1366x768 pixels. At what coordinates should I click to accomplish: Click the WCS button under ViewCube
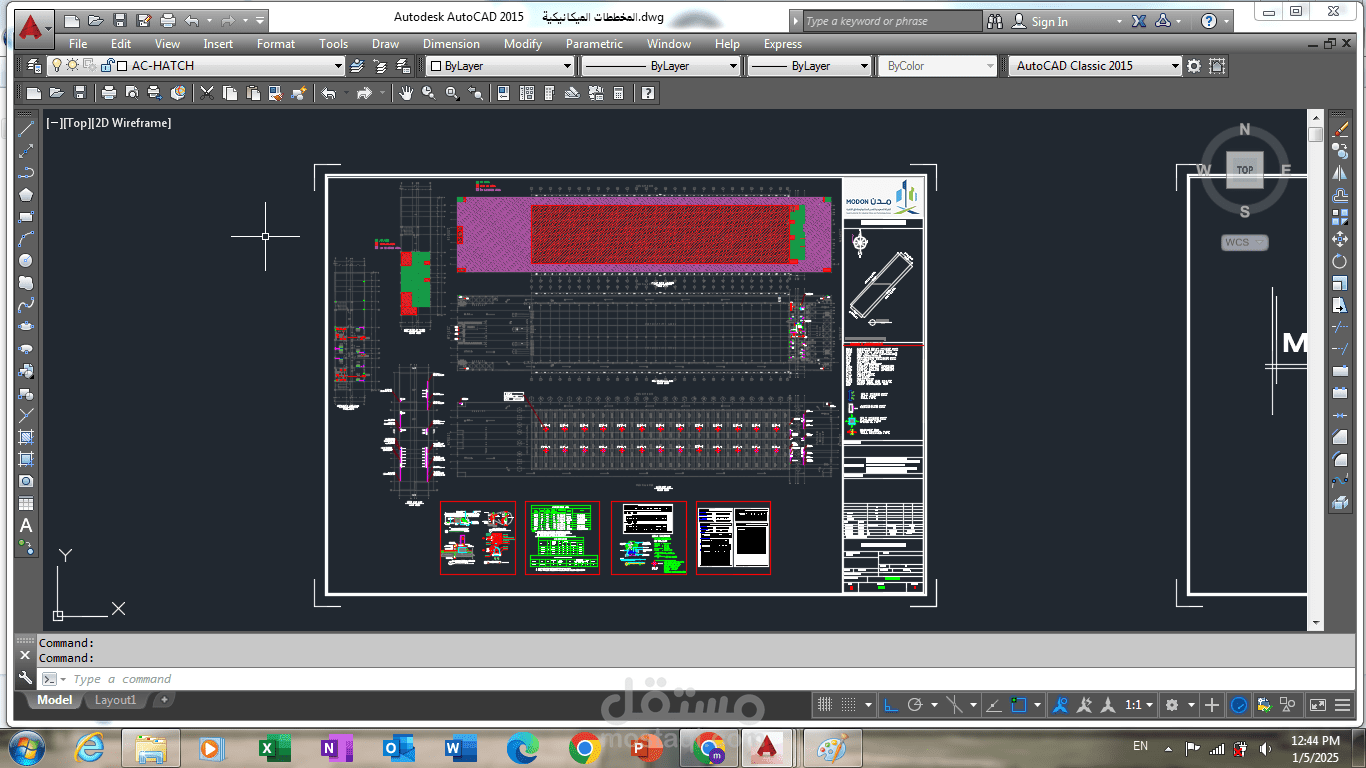pyautogui.click(x=1245, y=242)
